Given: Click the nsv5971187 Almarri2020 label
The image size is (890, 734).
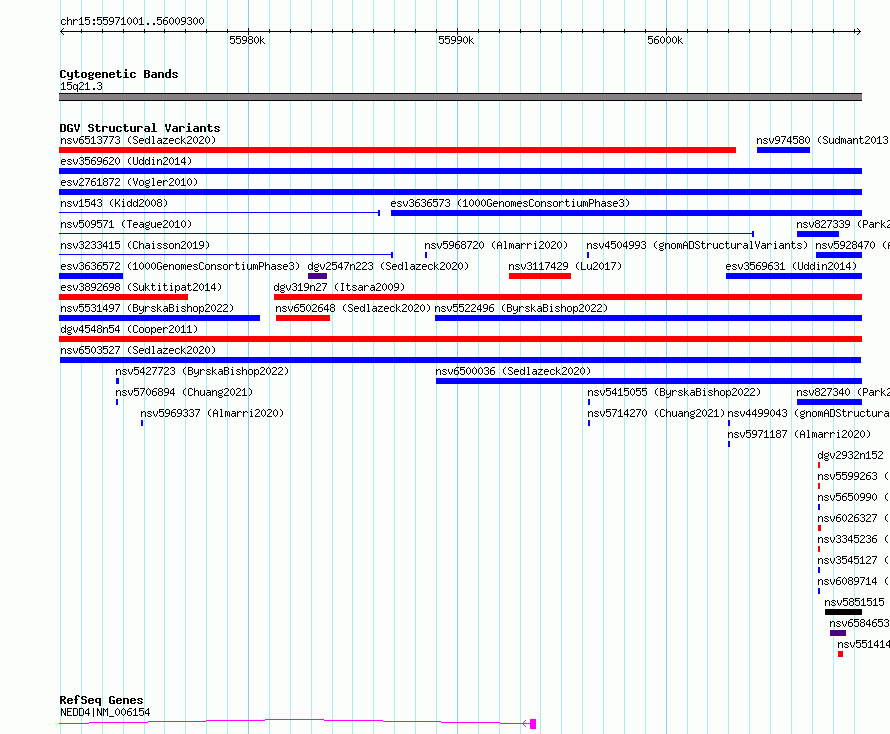Looking at the screenshot, I should pyautogui.click(x=799, y=434).
